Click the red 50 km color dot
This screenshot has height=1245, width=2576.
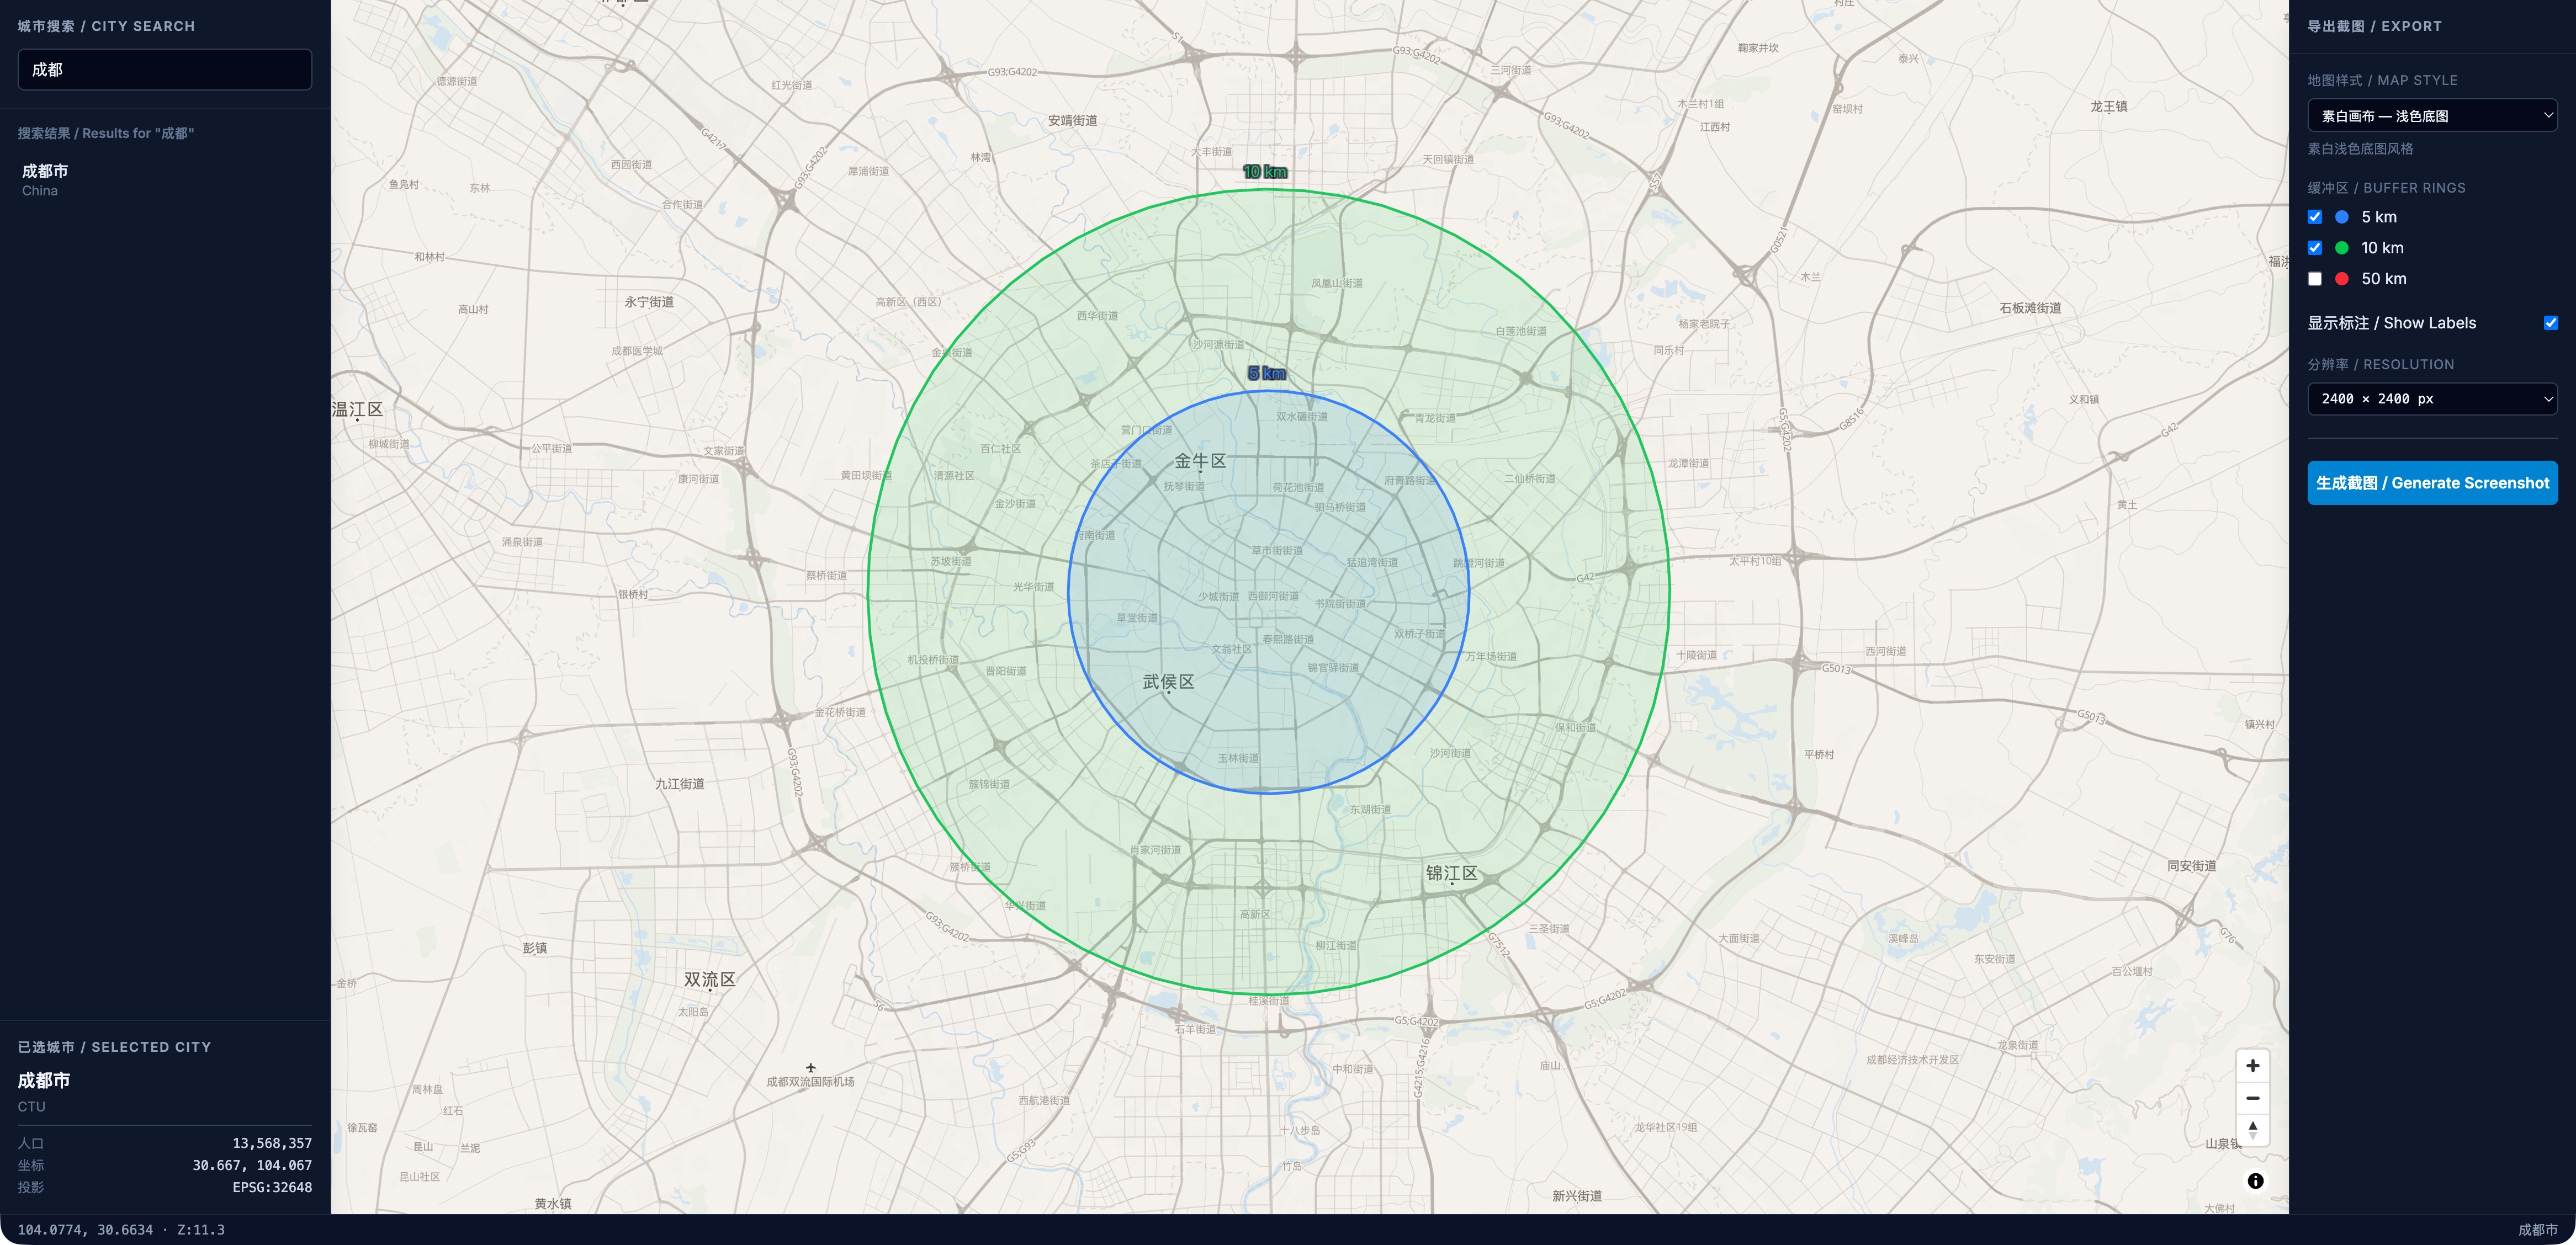pos(2342,279)
